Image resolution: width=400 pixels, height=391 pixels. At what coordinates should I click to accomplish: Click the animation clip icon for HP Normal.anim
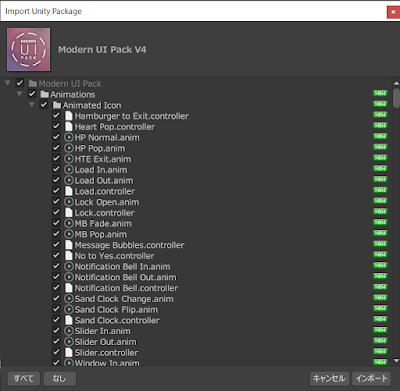pyautogui.click(x=69, y=137)
